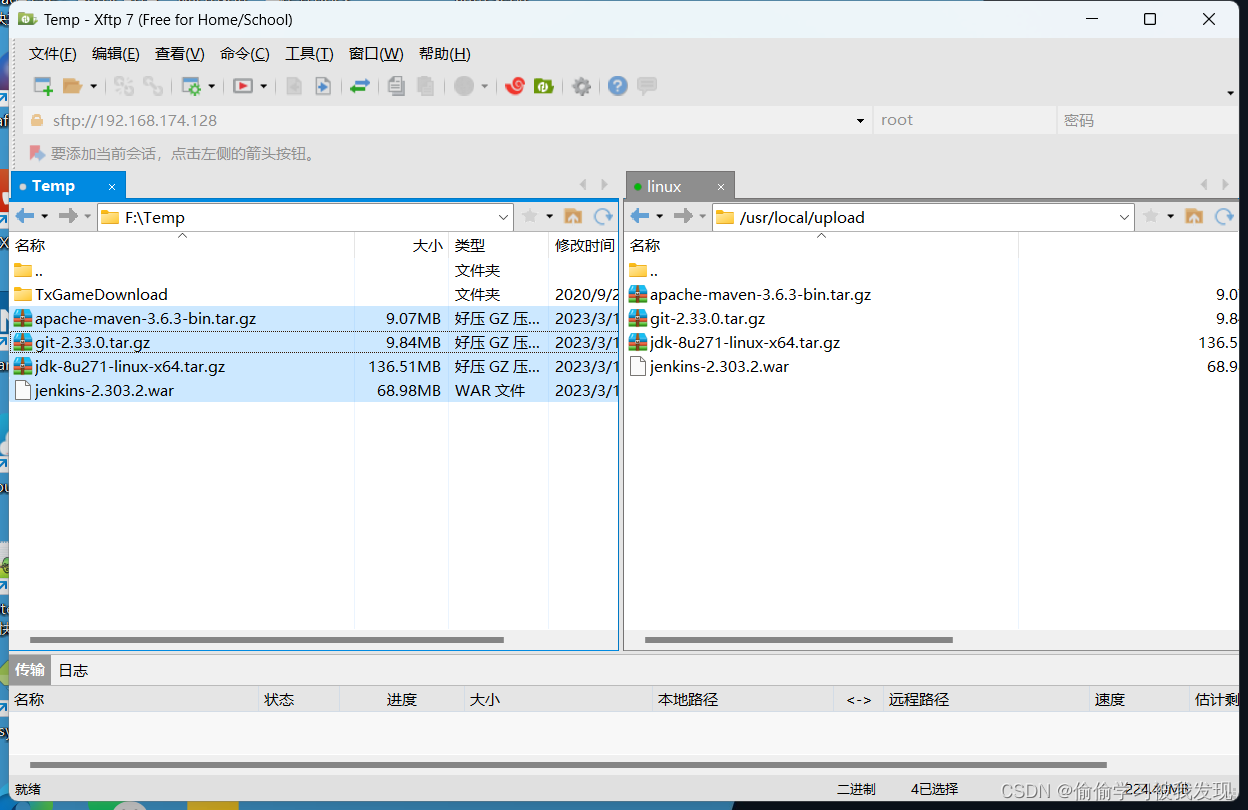
Task: Open the 命令(C) menu
Action: tap(245, 54)
